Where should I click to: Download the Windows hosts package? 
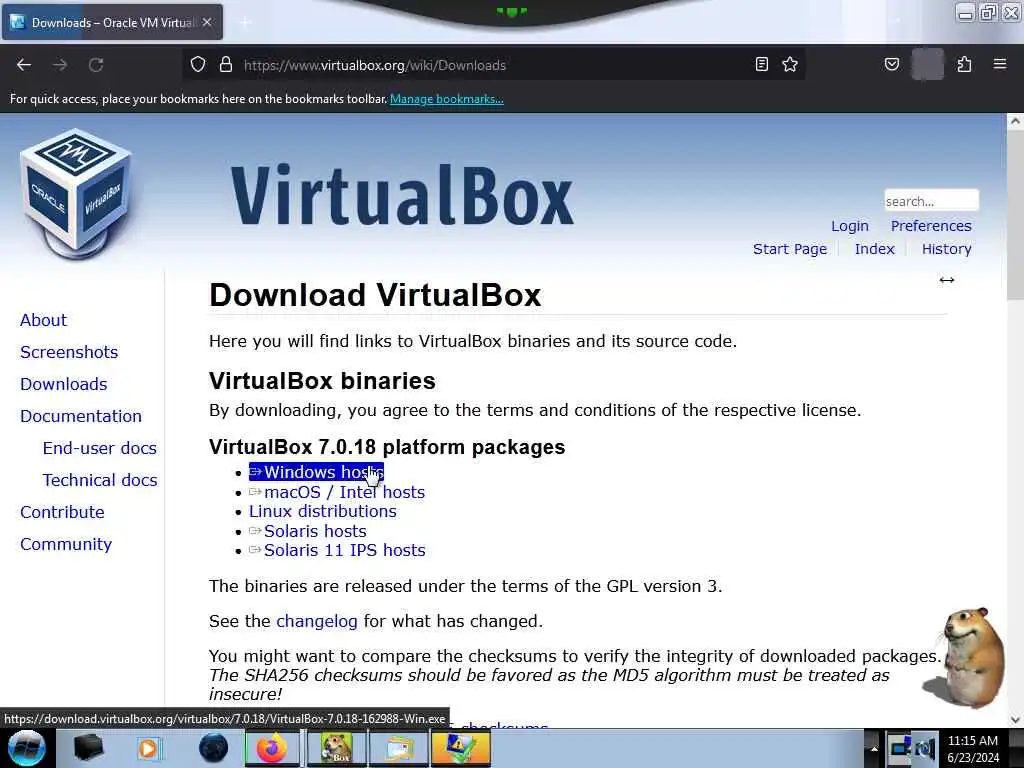[316, 472]
